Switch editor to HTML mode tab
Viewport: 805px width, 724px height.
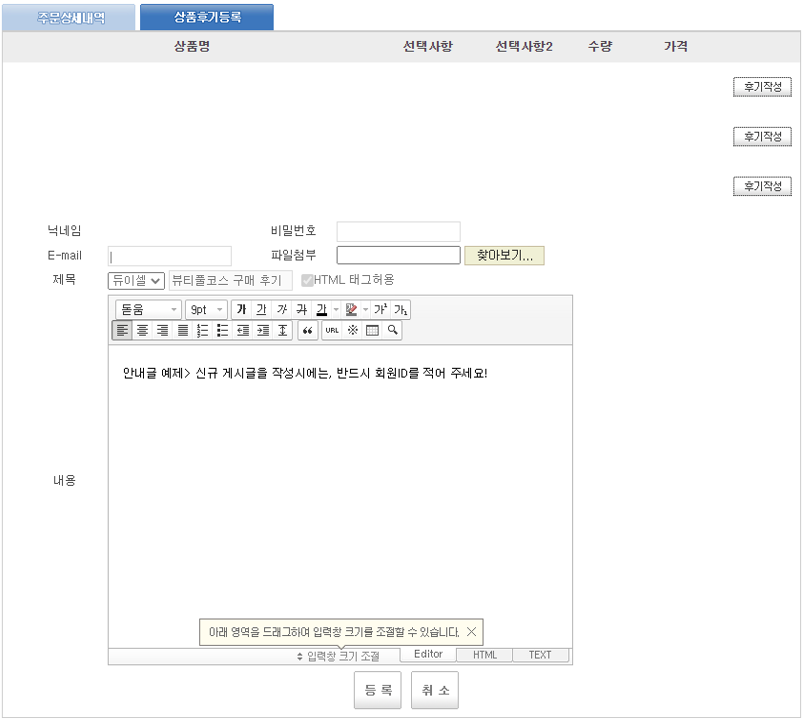coord(485,655)
